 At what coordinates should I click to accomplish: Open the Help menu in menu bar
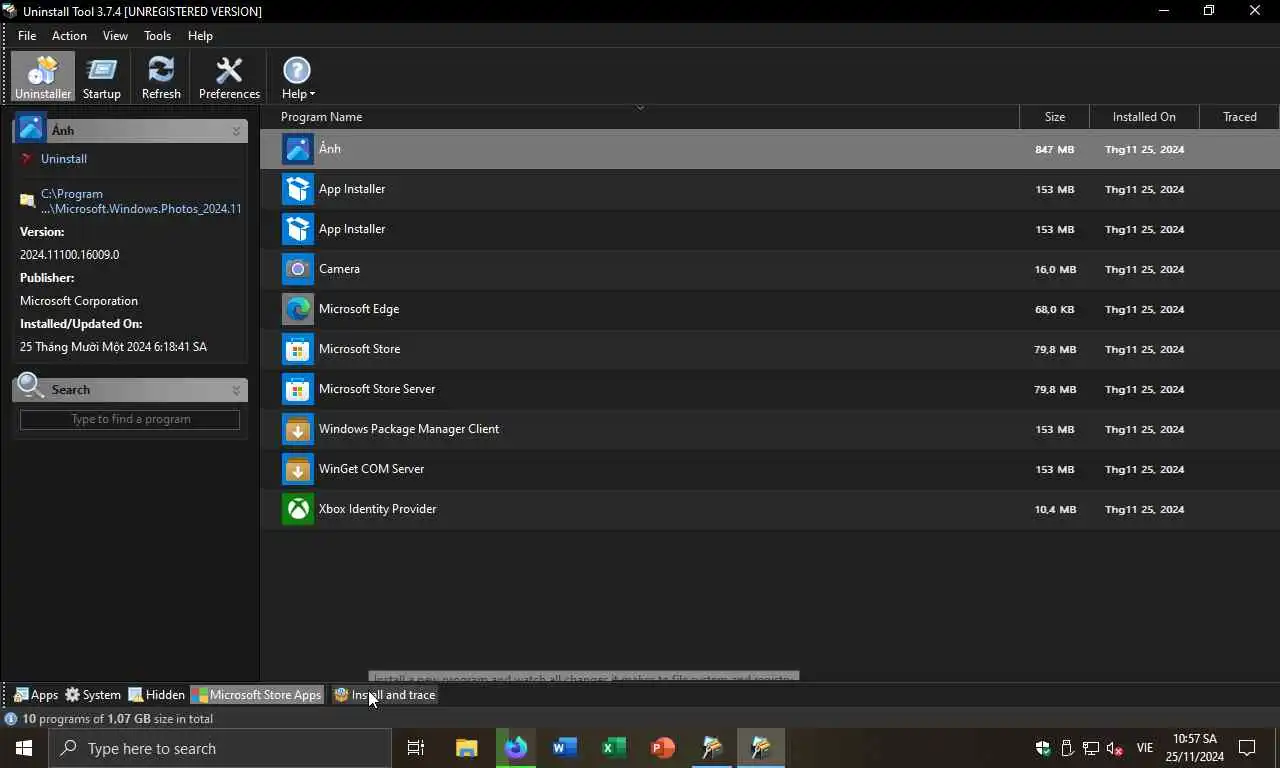[200, 35]
